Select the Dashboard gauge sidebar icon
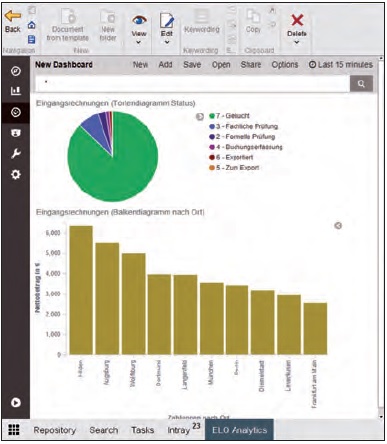Image resolution: width=387 pixels, height=444 pixels. [x=16, y=112]
